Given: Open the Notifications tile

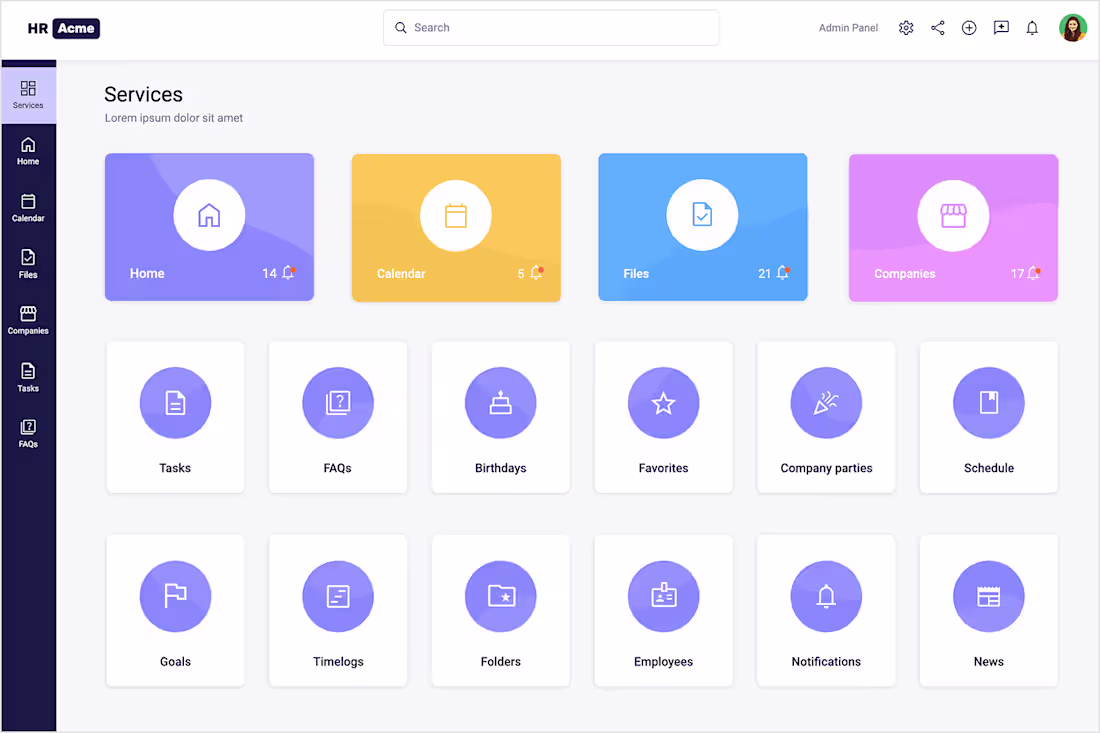Looking at the screenshot, I should click(x=826, y=611).
